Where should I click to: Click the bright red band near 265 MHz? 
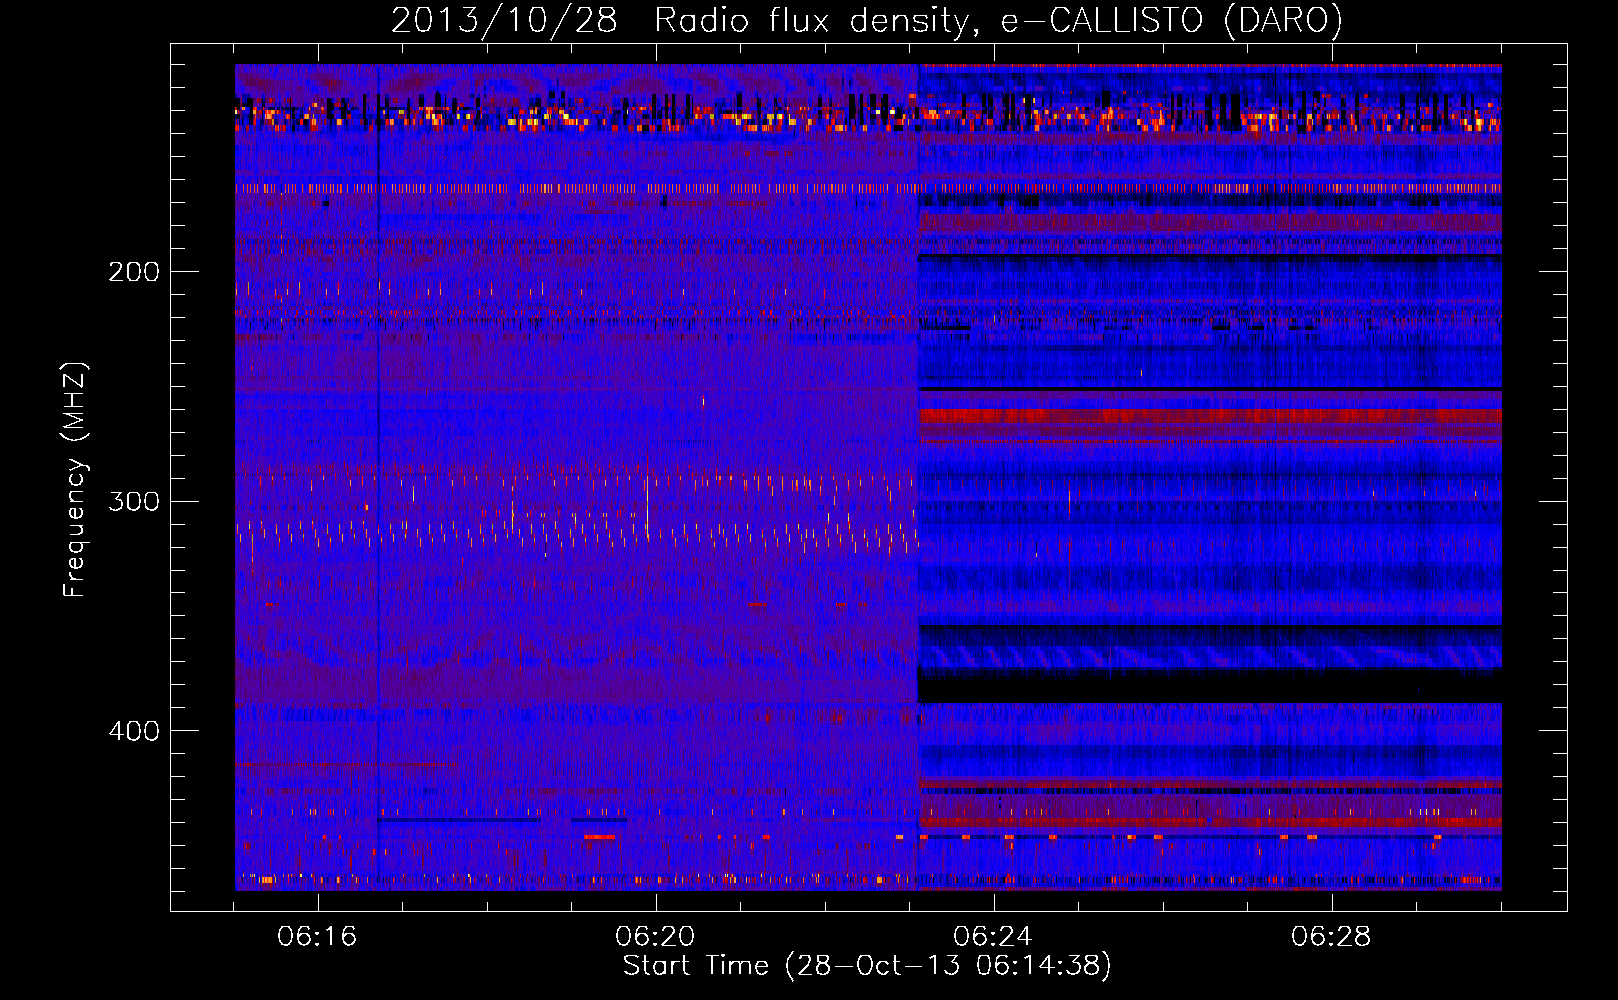point(1209,416)
